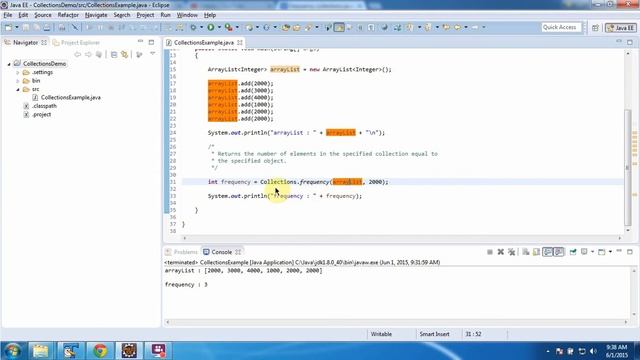
Task: Open File Explorer from the taskbar
Action: 40,351
